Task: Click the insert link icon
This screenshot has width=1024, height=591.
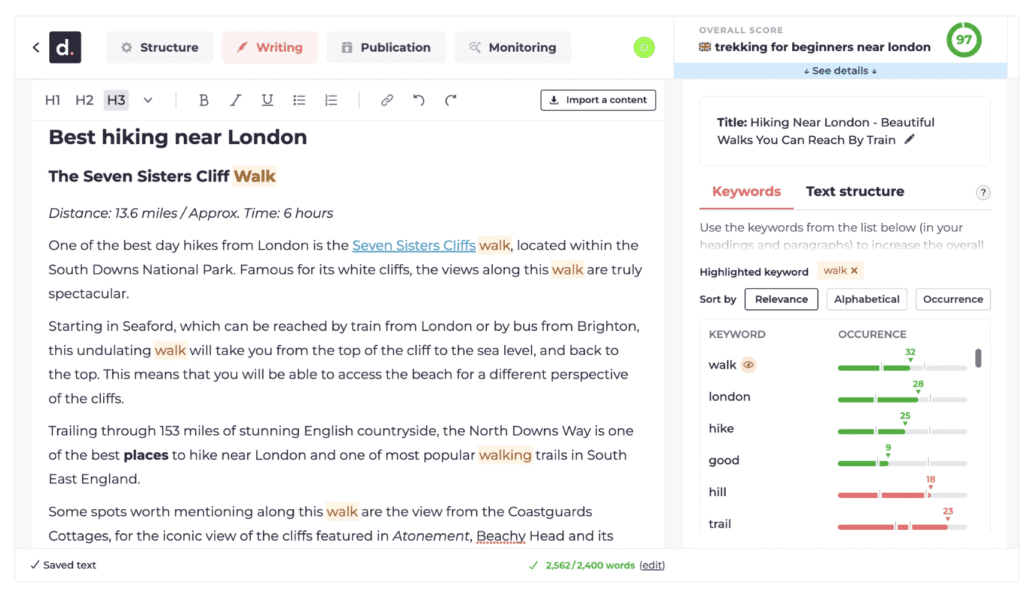Action: pyautogui.click(x=387, y=100)
